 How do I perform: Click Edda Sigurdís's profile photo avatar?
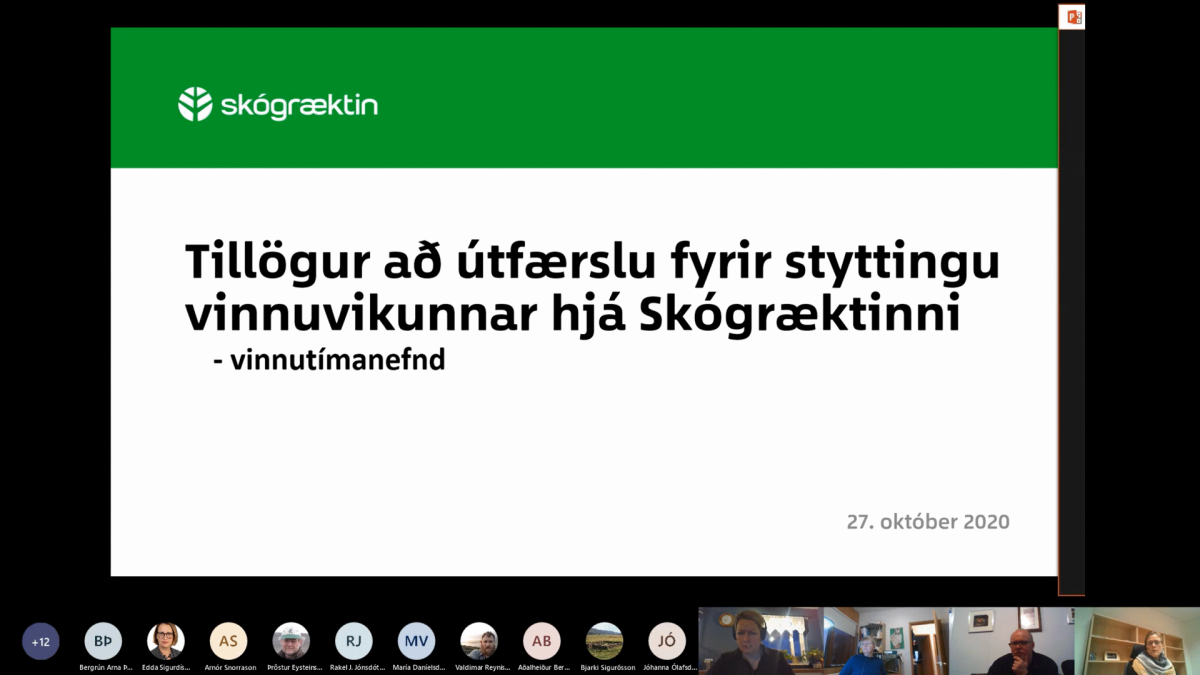coord(166,641)
